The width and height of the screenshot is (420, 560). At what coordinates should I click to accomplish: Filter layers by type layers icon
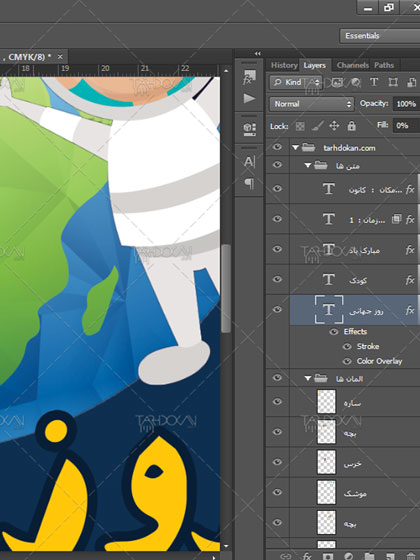pyautogui.click(x=374, y=82)
